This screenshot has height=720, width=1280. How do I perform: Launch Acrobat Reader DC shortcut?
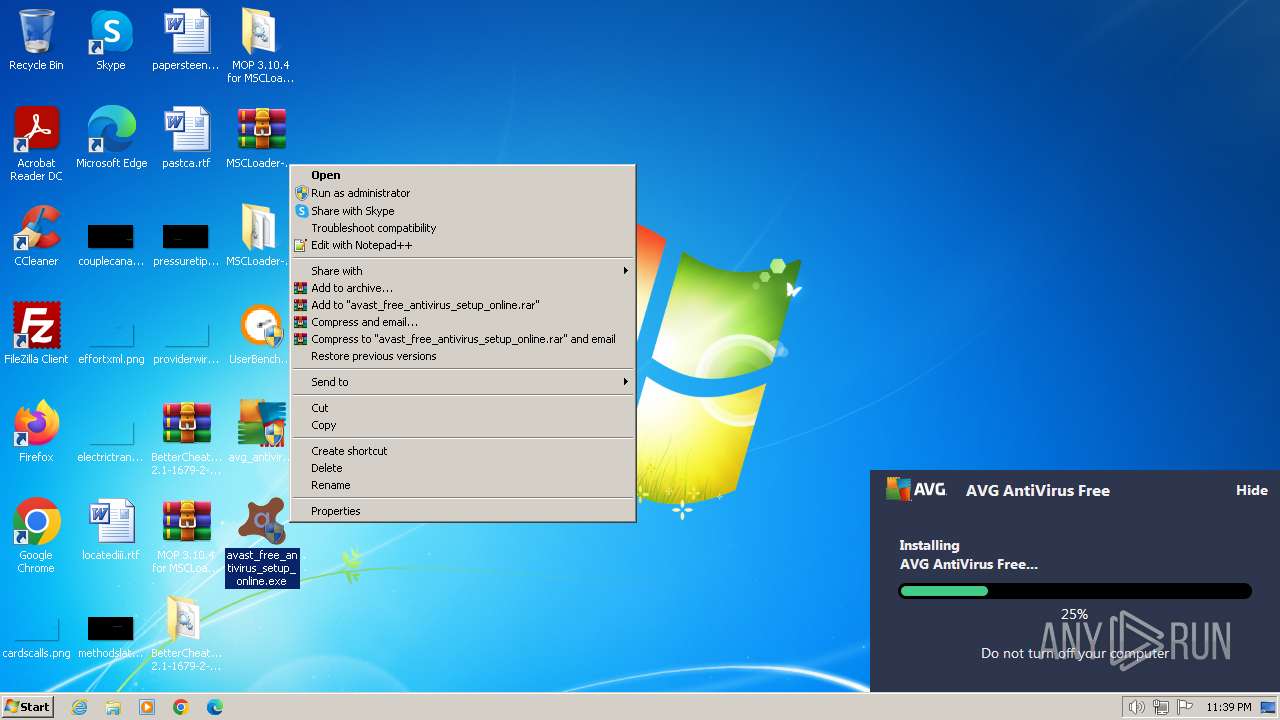[x=36, y=144]
